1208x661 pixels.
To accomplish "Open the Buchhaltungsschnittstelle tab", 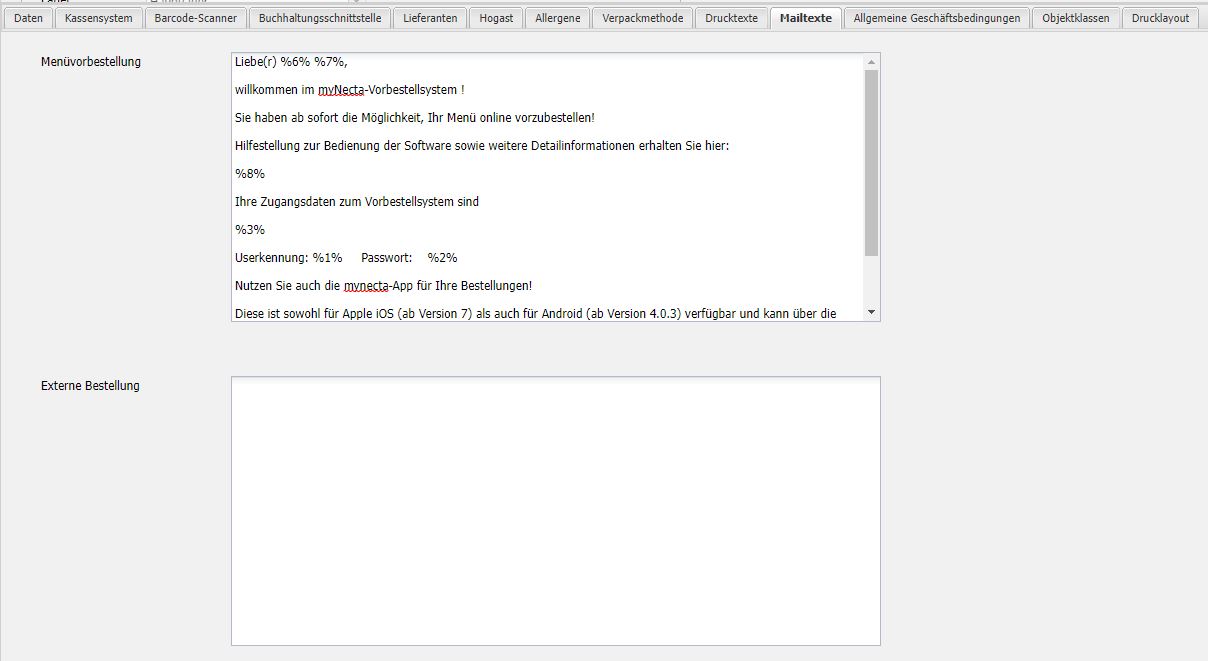I will coord(319,18).
